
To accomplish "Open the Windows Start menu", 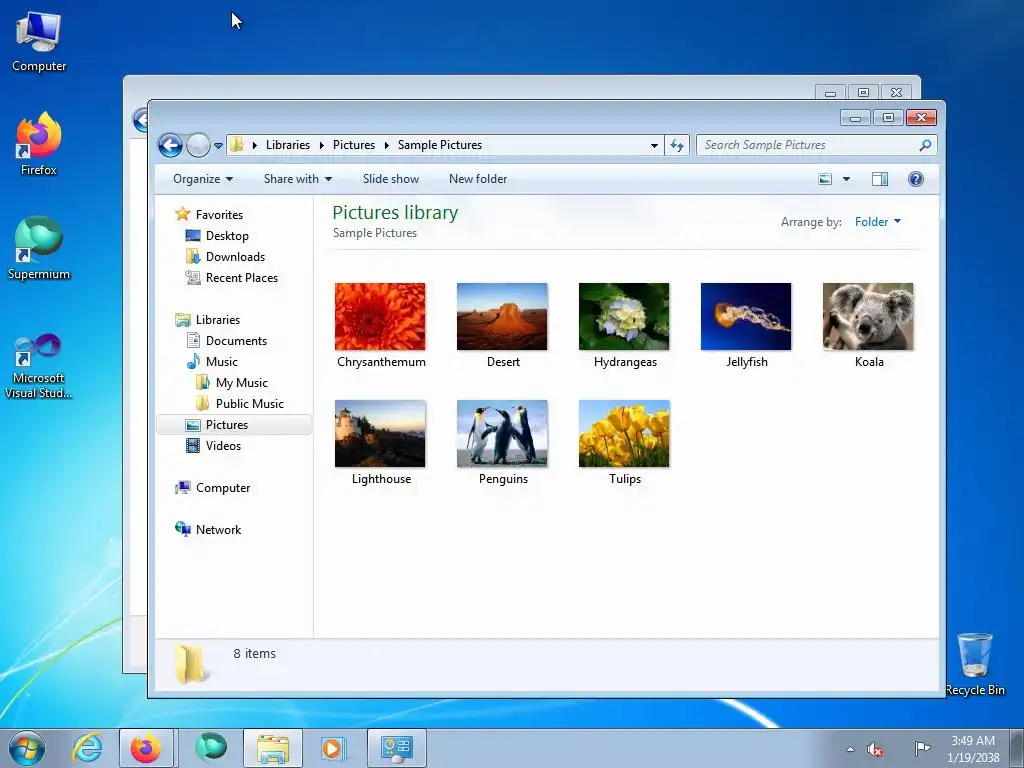I will point(27,748).
